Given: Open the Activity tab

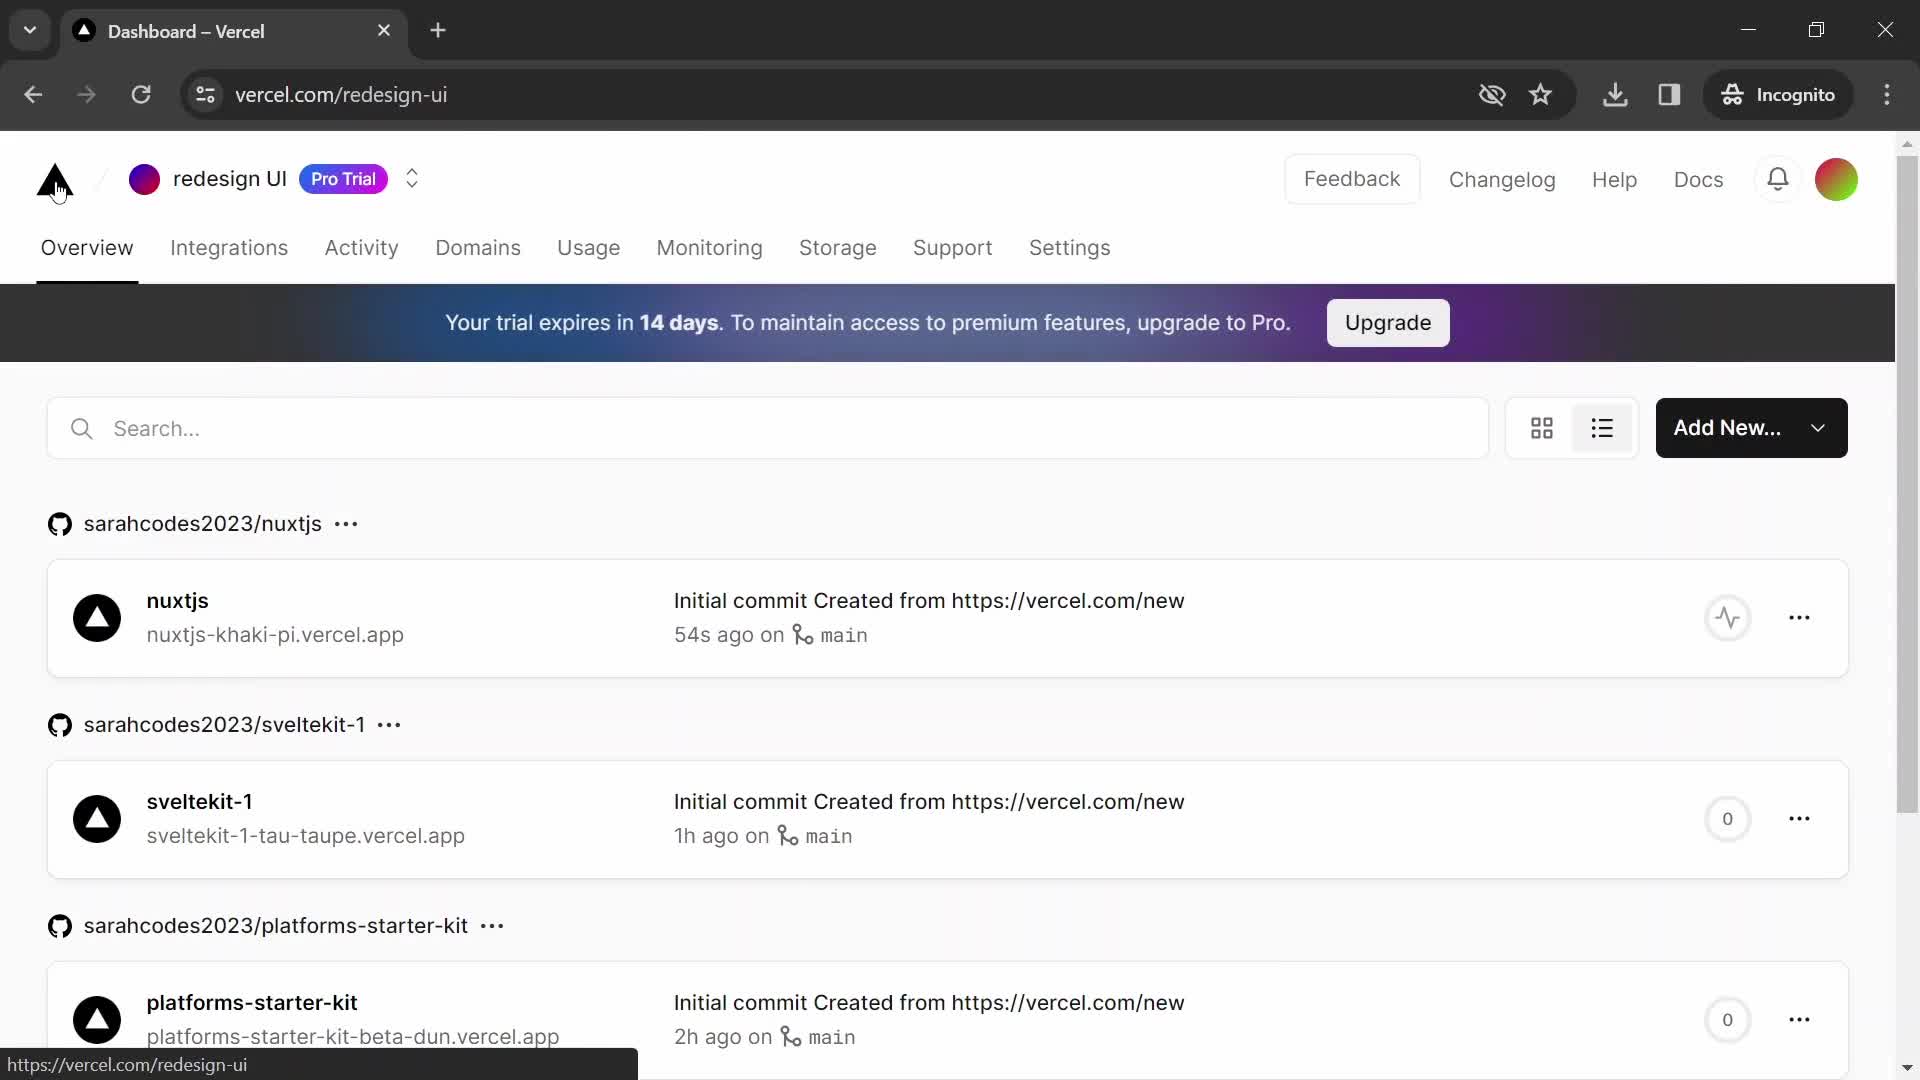Looking at the screenshot, I should pos(361,248).
